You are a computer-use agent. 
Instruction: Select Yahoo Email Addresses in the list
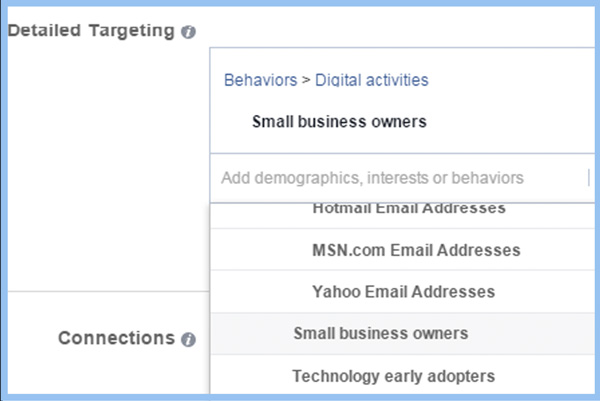[403, 292]
